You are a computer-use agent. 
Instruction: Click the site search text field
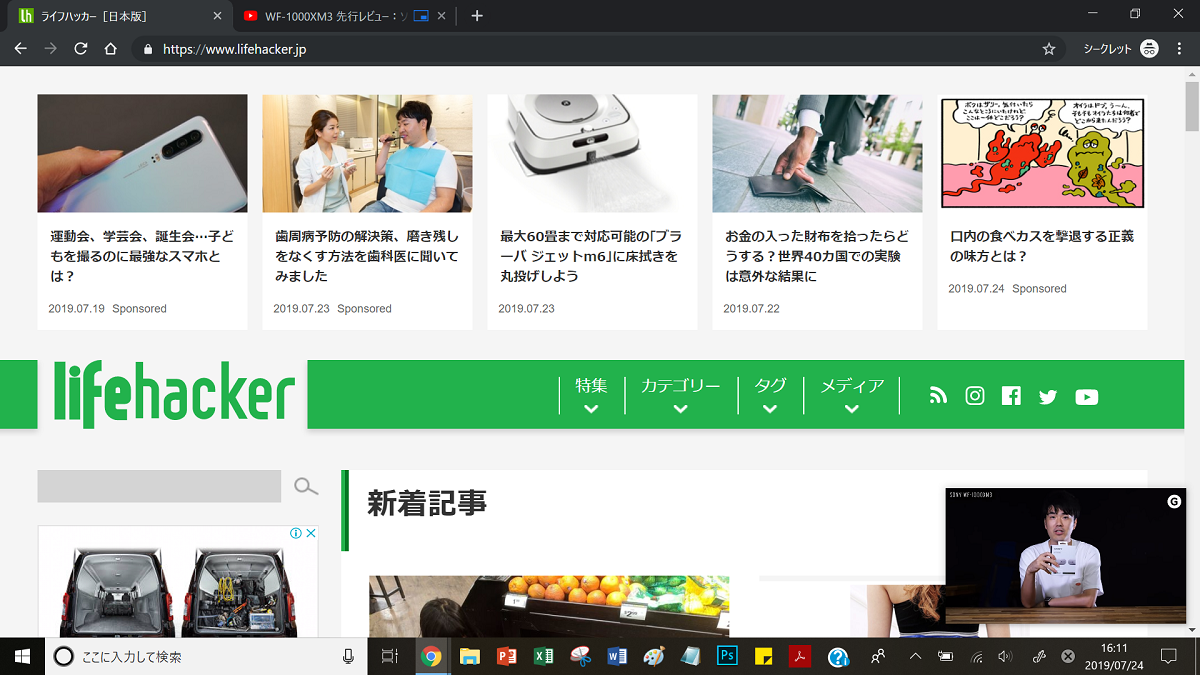click(159, 486)
